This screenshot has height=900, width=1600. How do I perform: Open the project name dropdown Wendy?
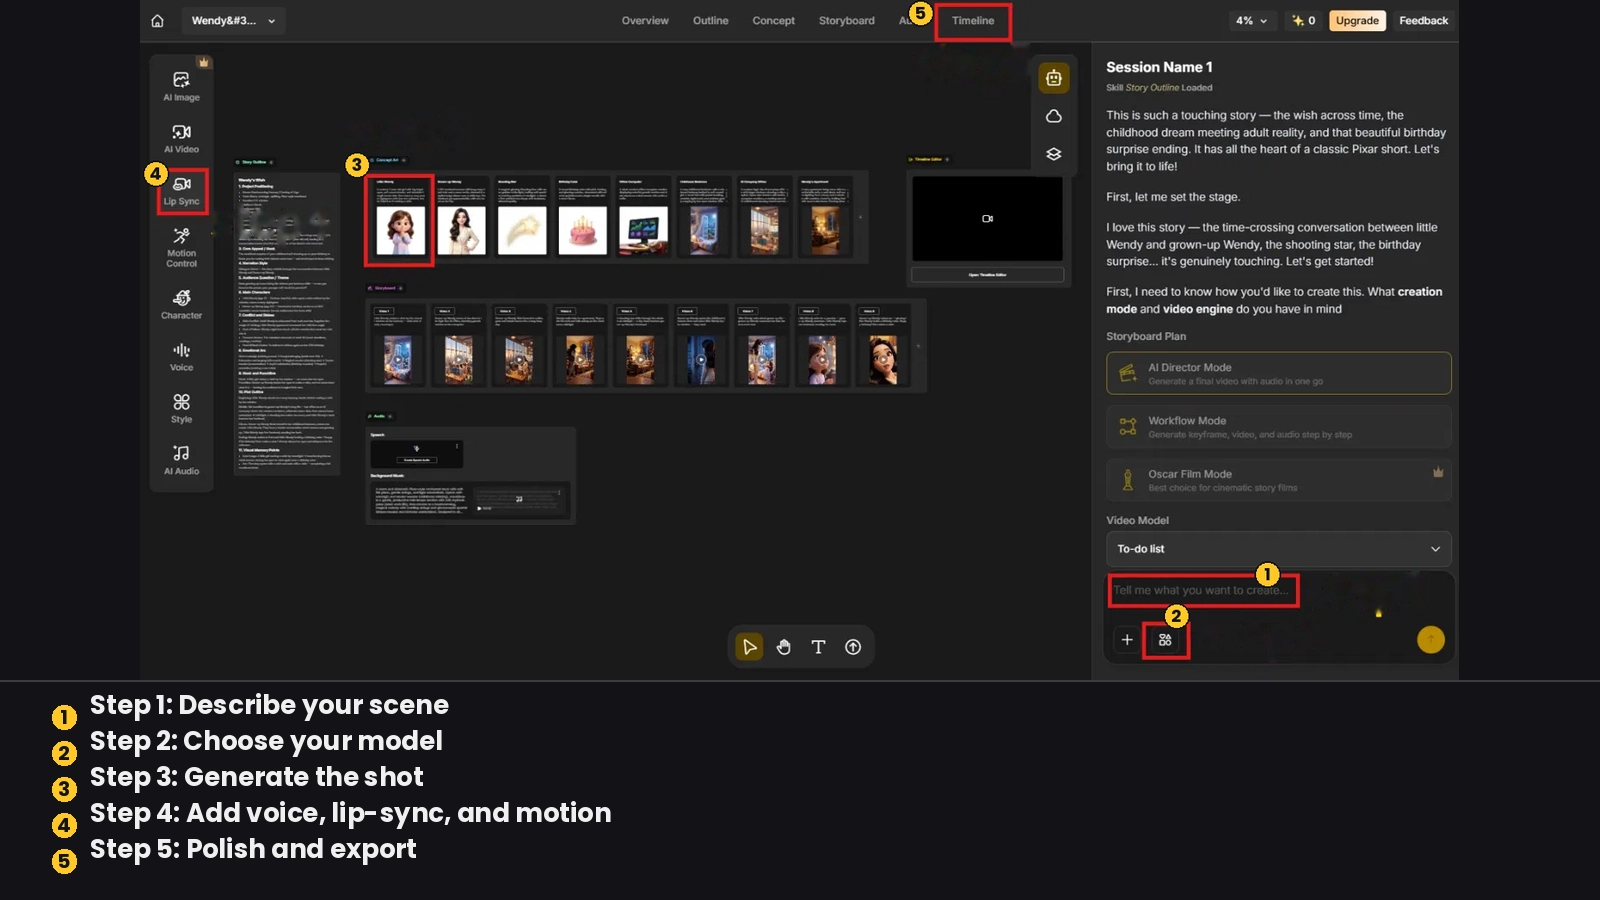pos(232,21)
